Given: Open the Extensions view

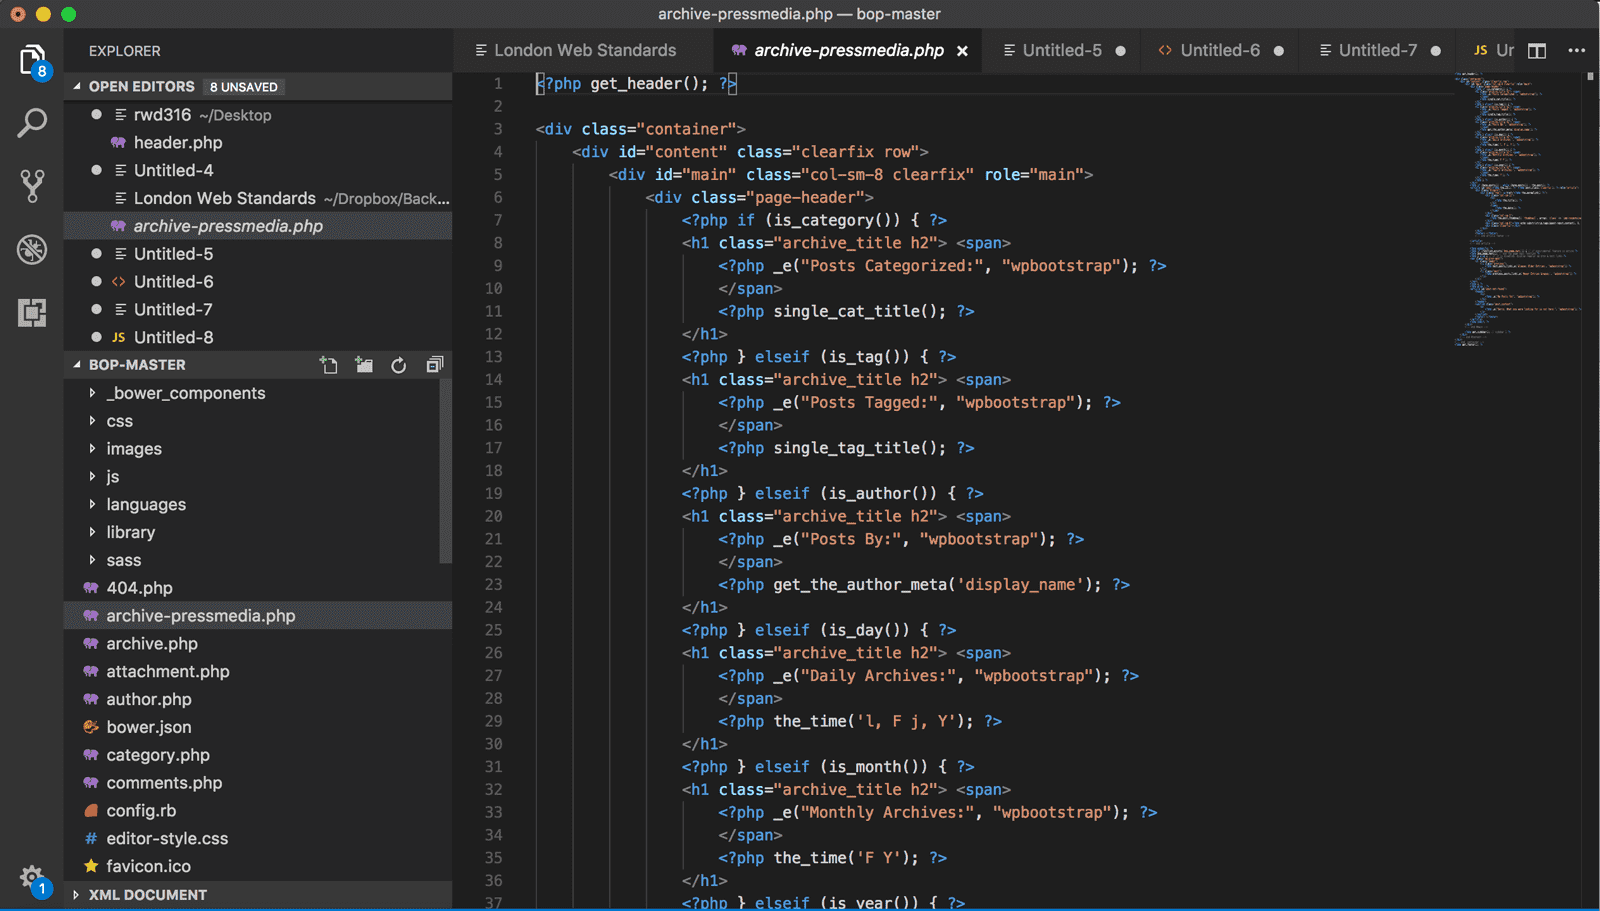Looking at the screenshot, I should click(x=33, y=313).
